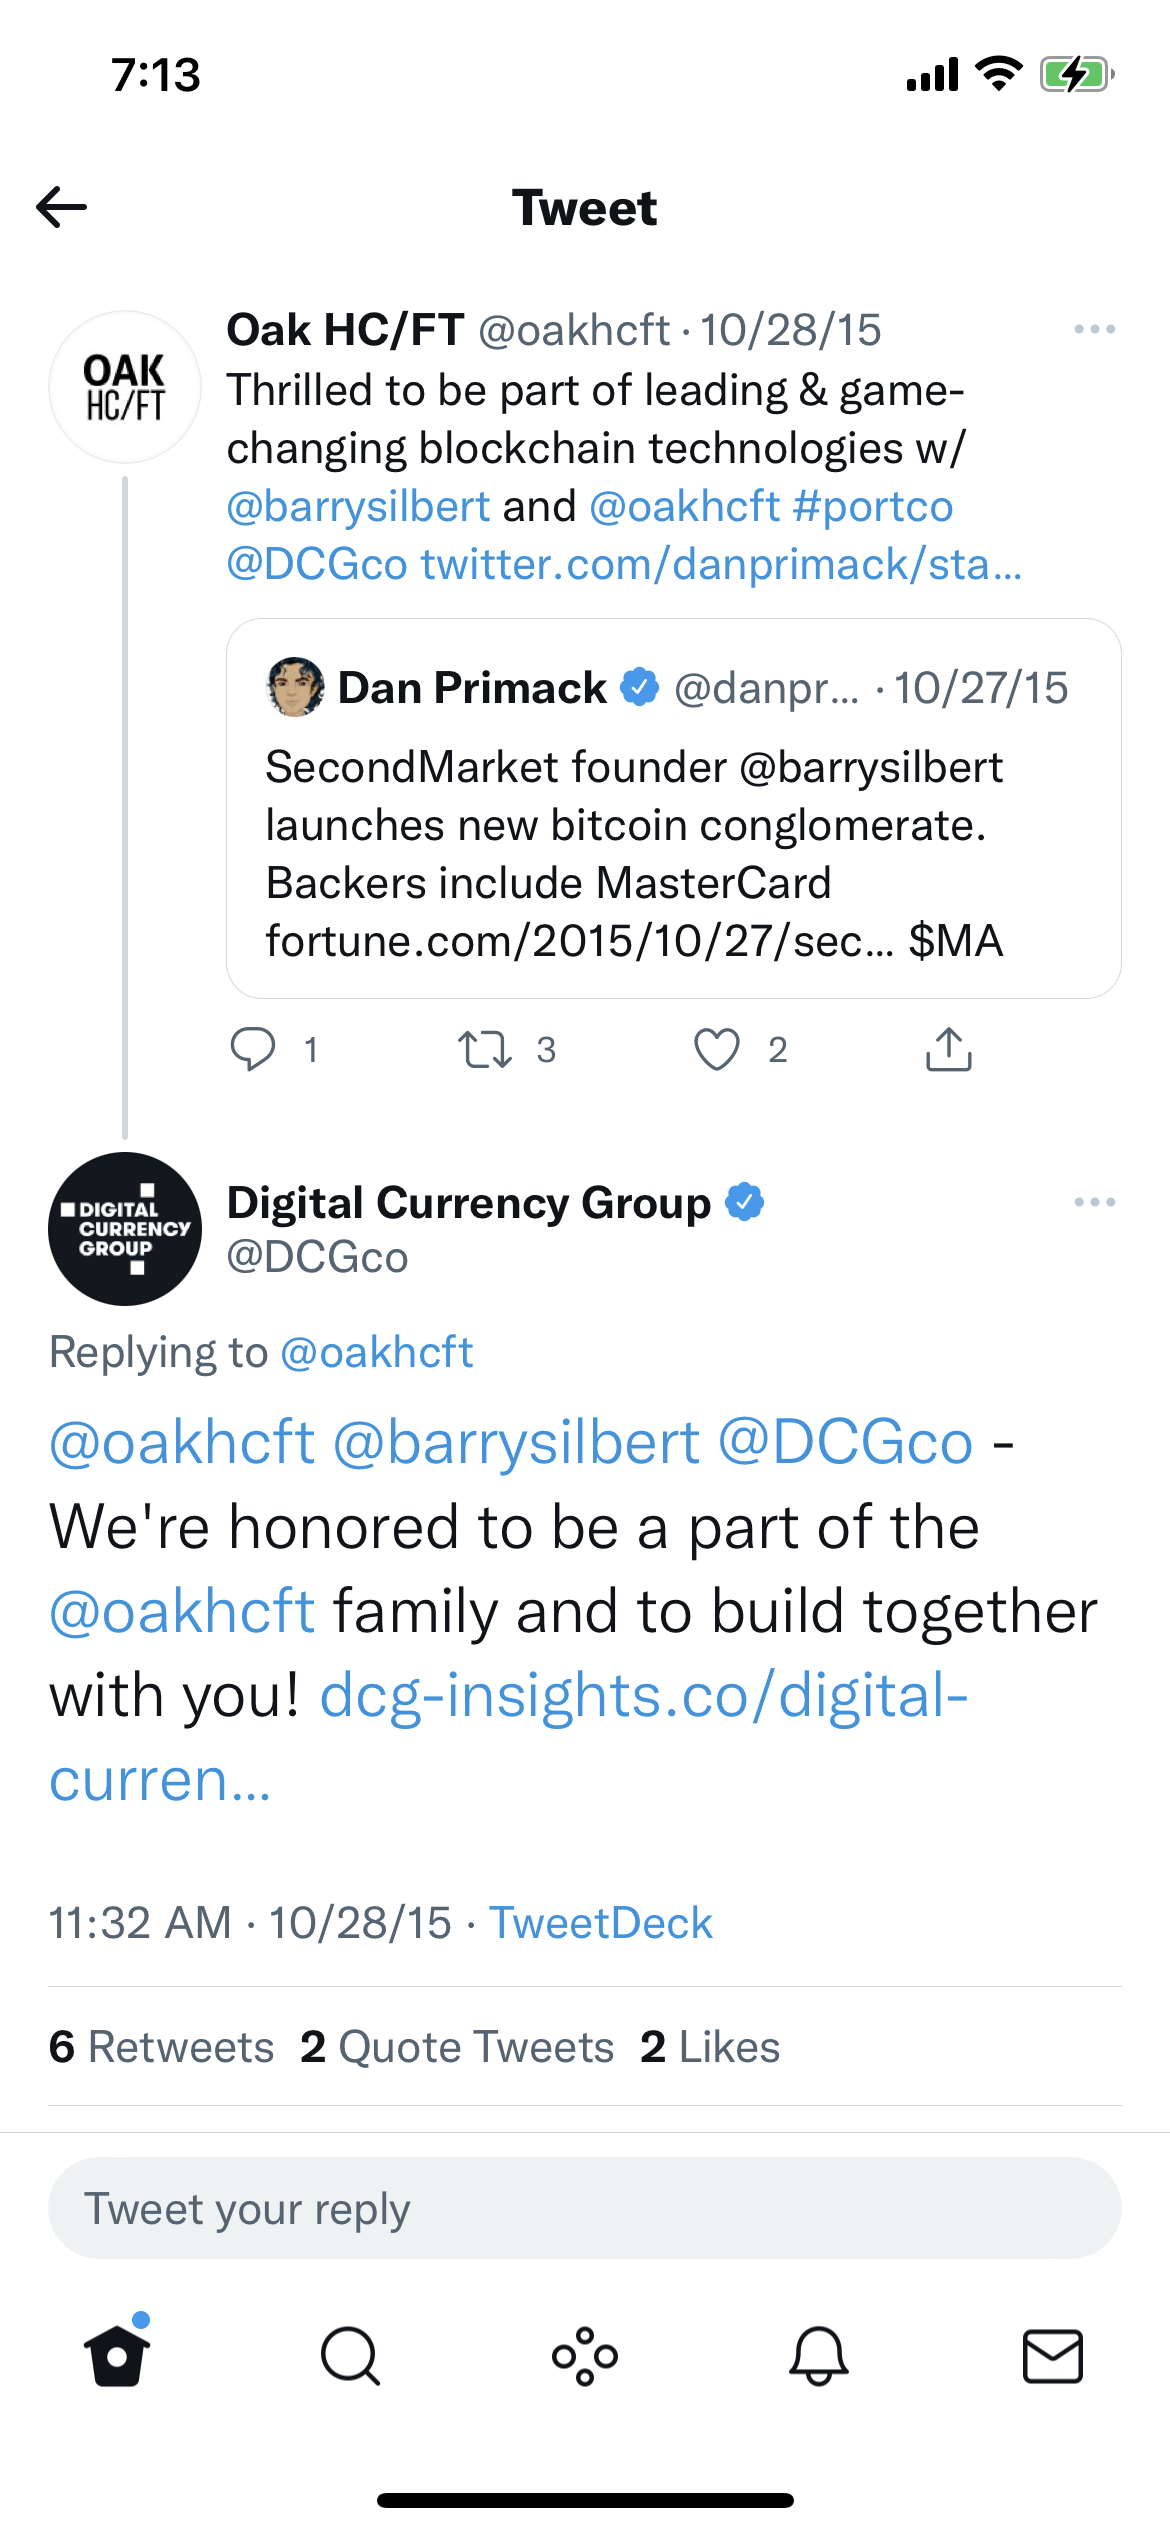Tap share icon on Oak HC/FT tweet
Screen dimensions: 1170x2532
(x=948, y=1049)
